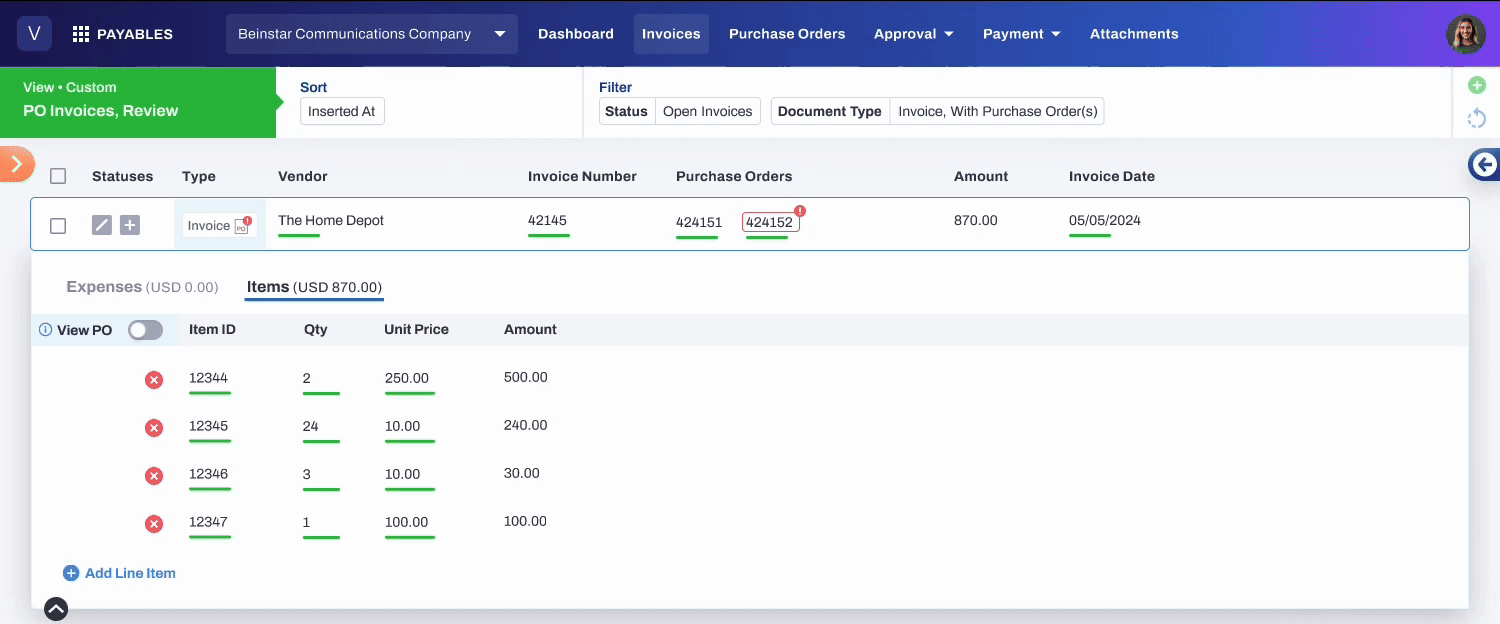Open the Approval dropdown menu
Viewport: 1500px width, 624px height.
[913, 34]
